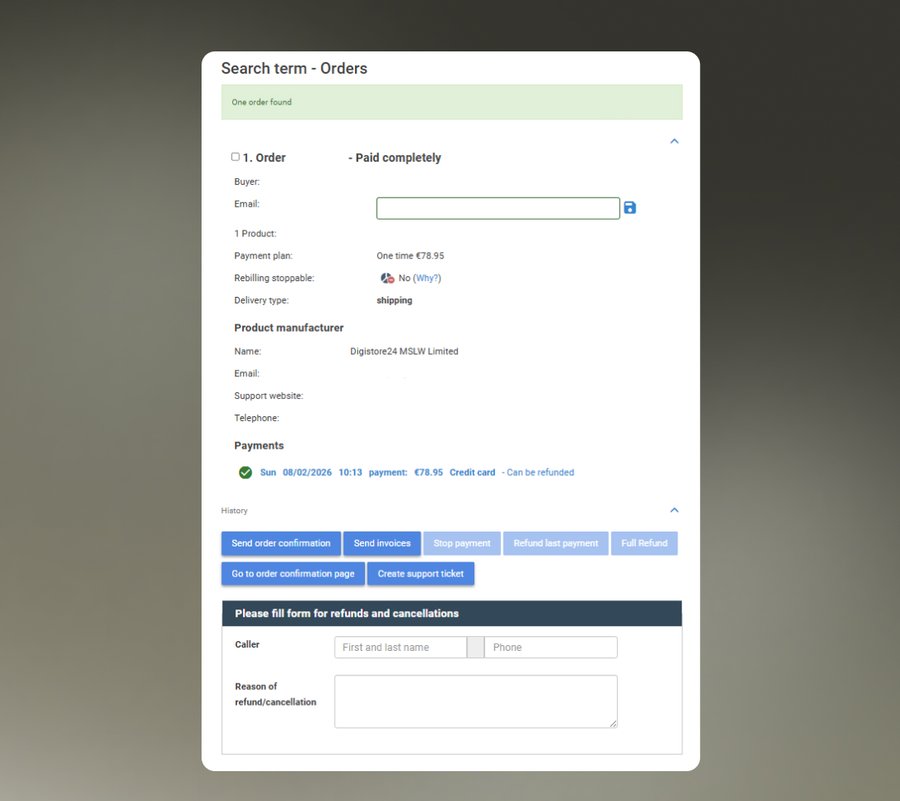Click the Buyer label
This screenshot has width=900, height=801.
click(247, 182)
